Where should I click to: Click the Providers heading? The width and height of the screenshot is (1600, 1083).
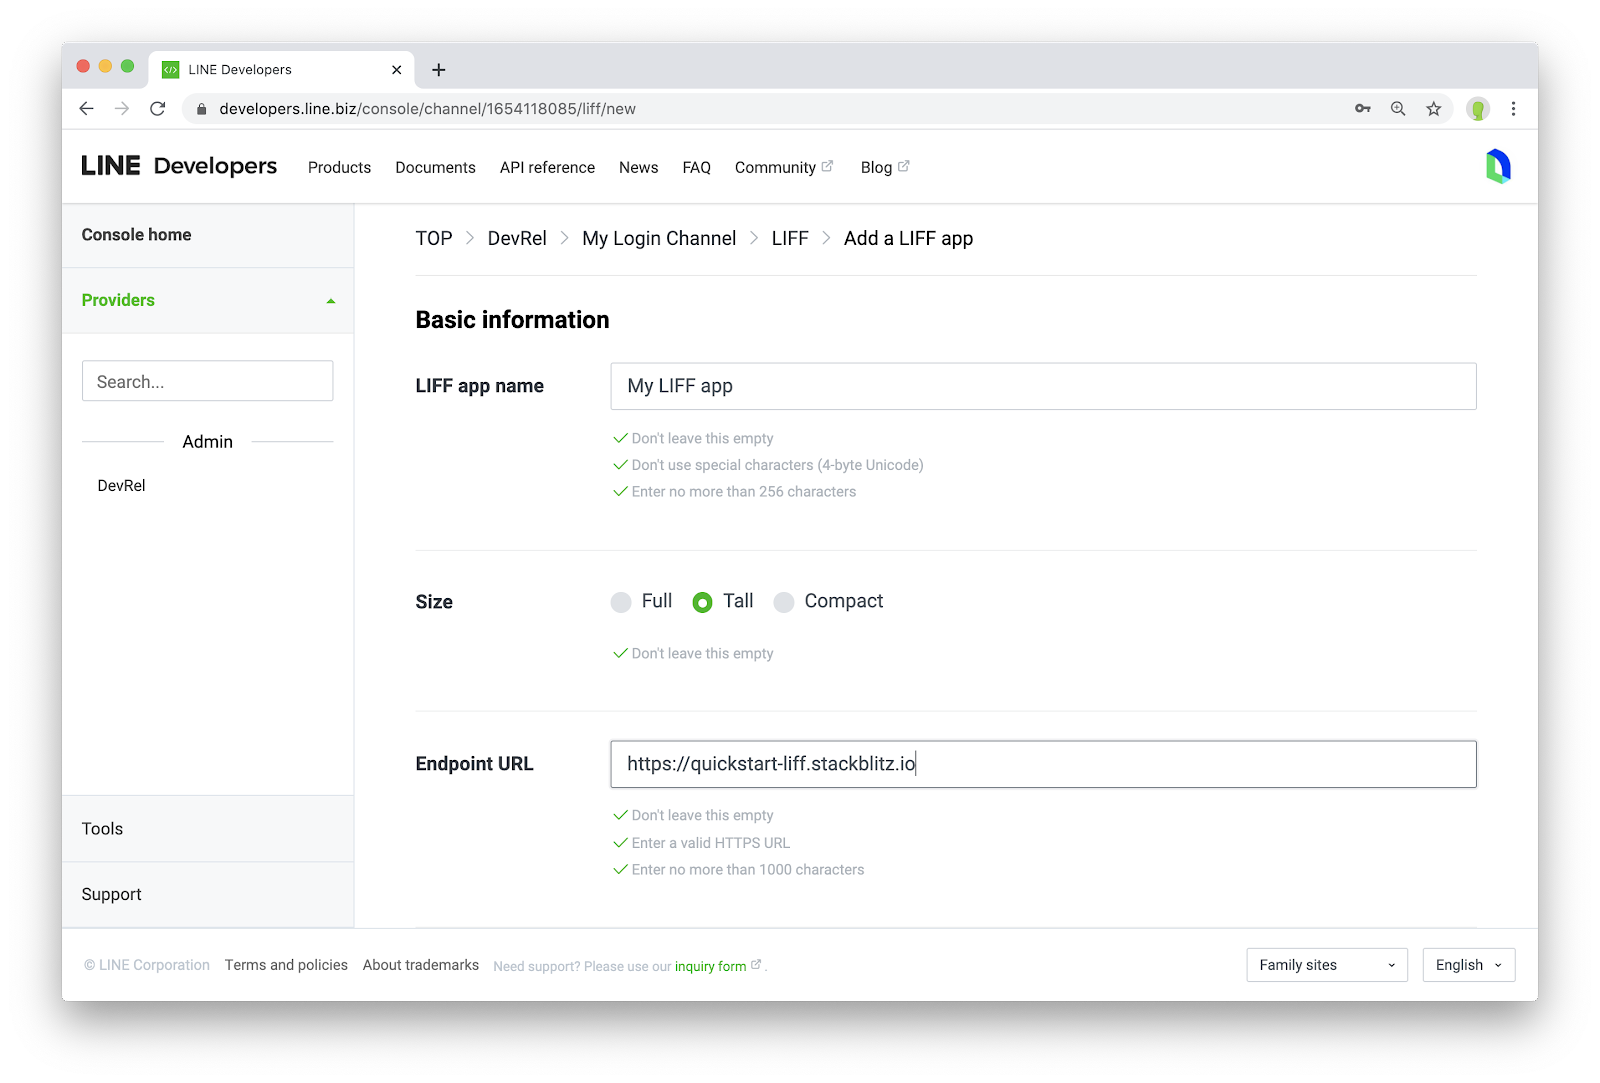click(118, 300)
